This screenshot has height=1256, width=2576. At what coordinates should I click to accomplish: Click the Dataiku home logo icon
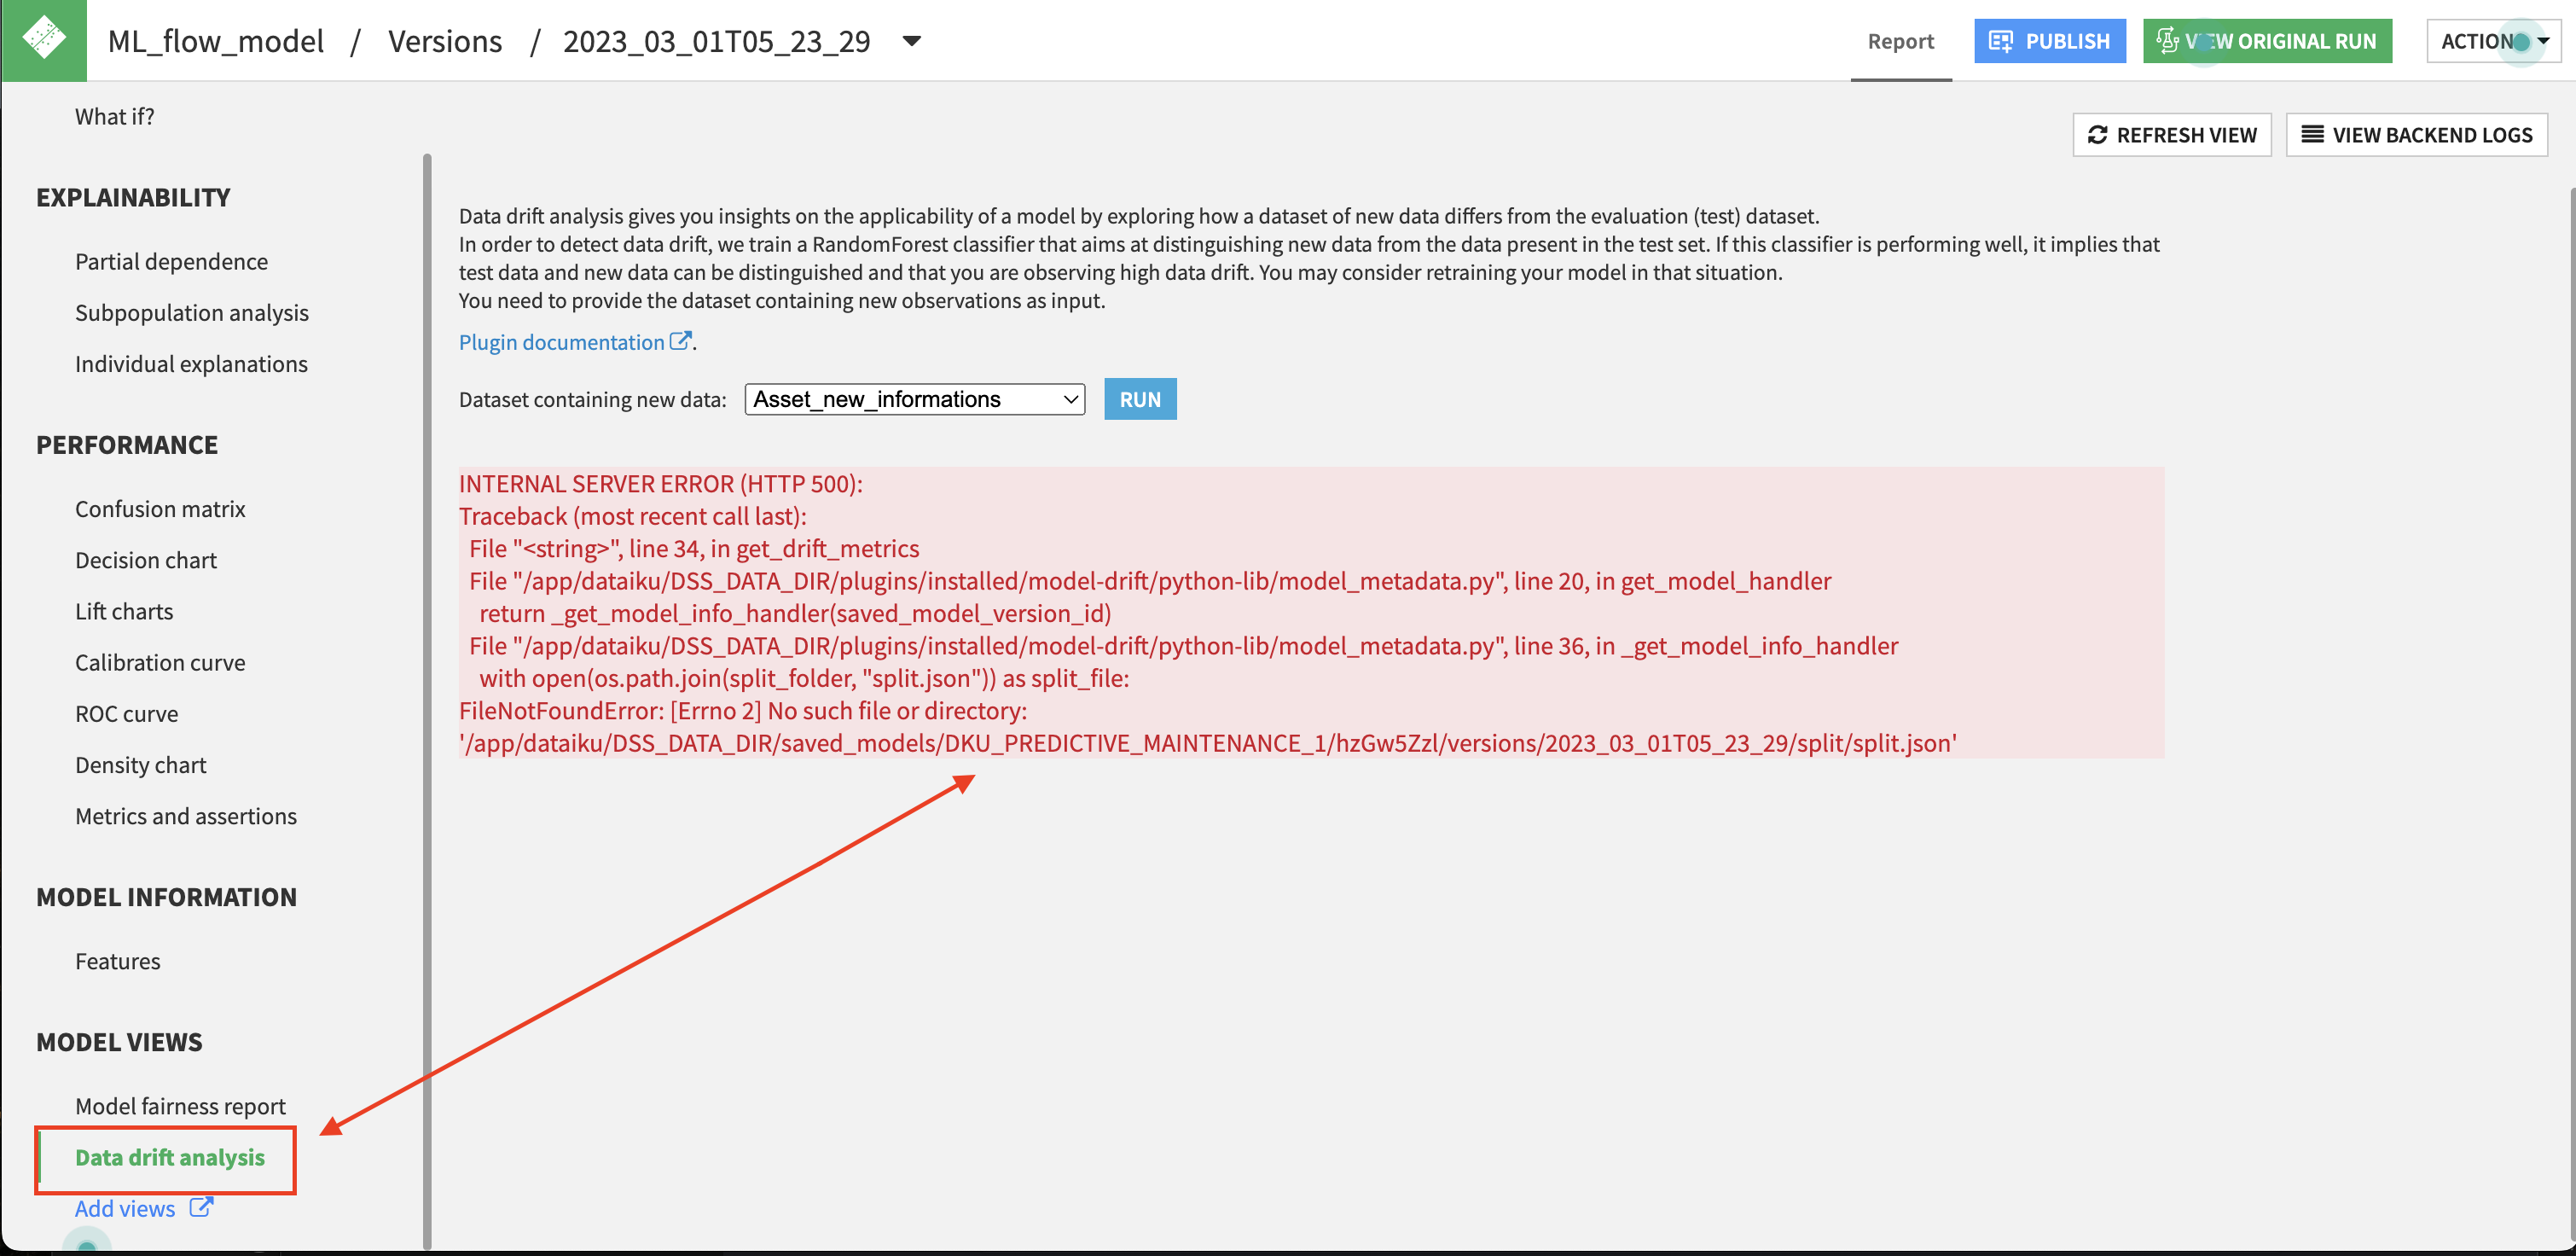click(44, 40)
